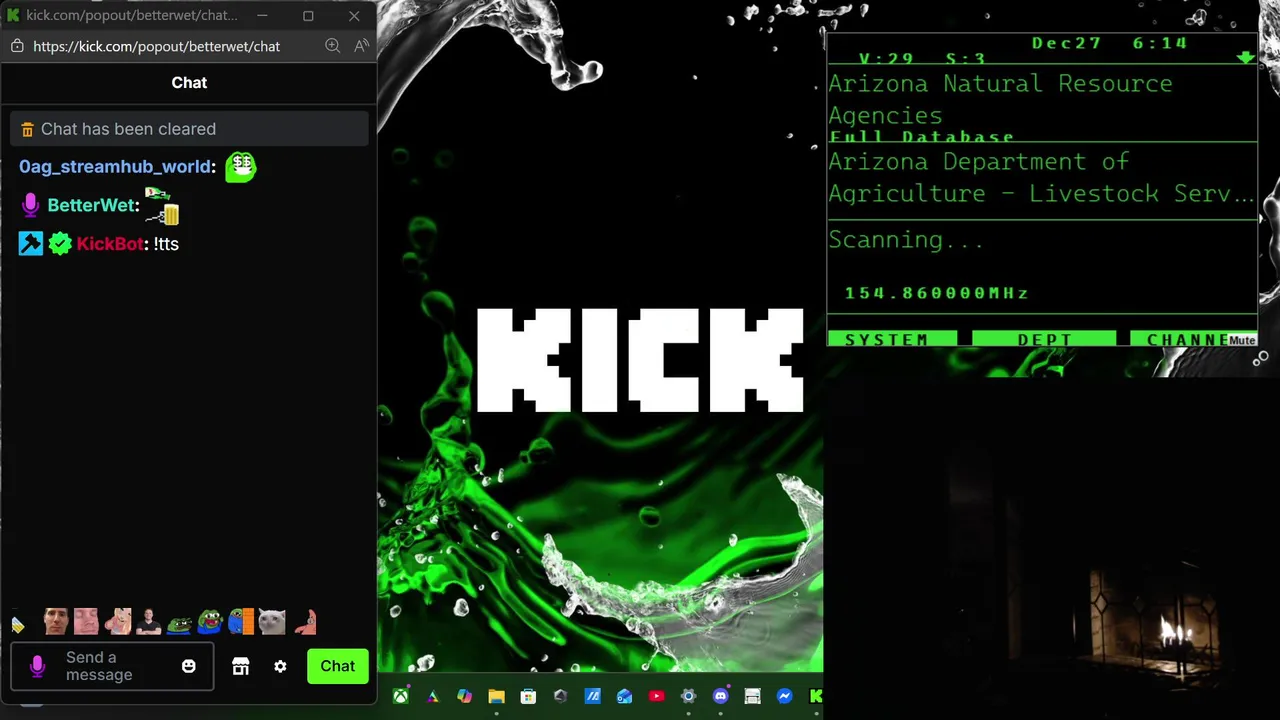Click the beer mug emote from BetterWet

163,206
